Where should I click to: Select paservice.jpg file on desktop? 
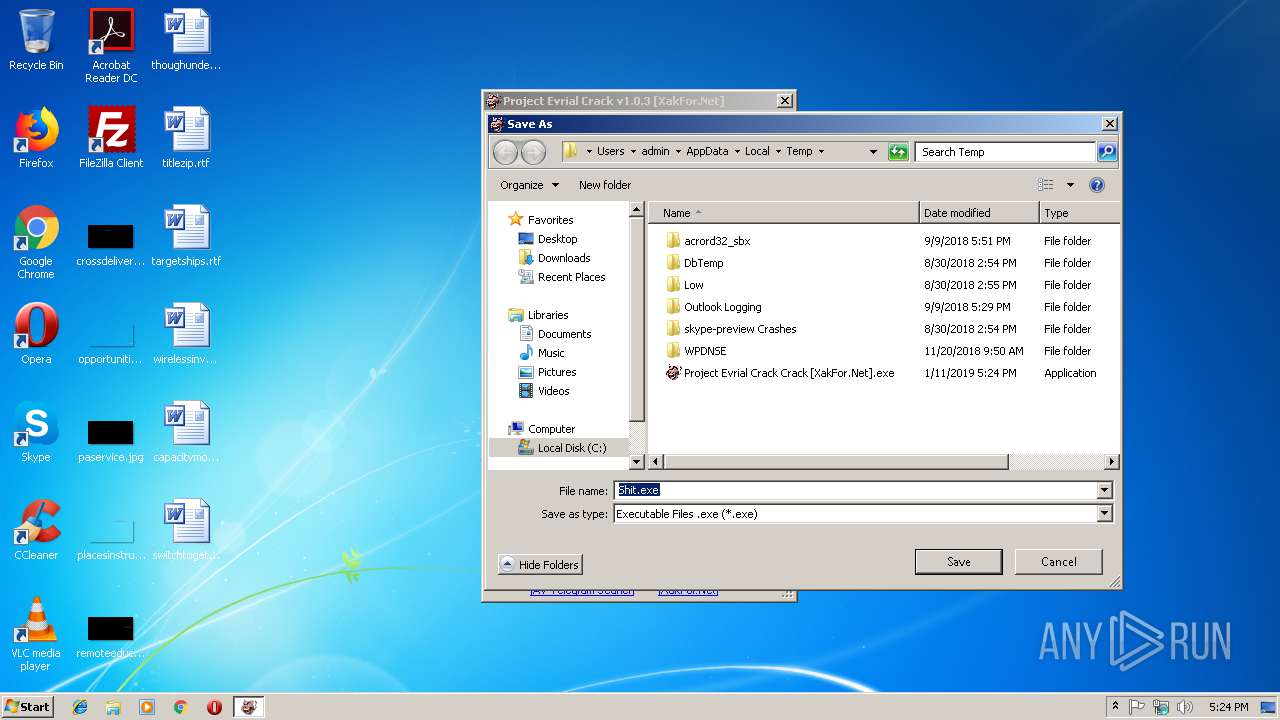(x=111, y=440)
